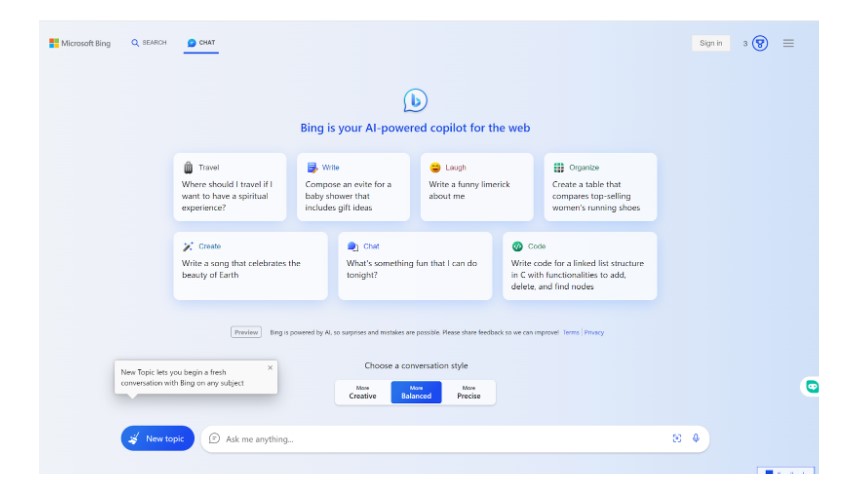Click the green chat widget on right edge
The image size is (853, 495).
coord(812,387)
